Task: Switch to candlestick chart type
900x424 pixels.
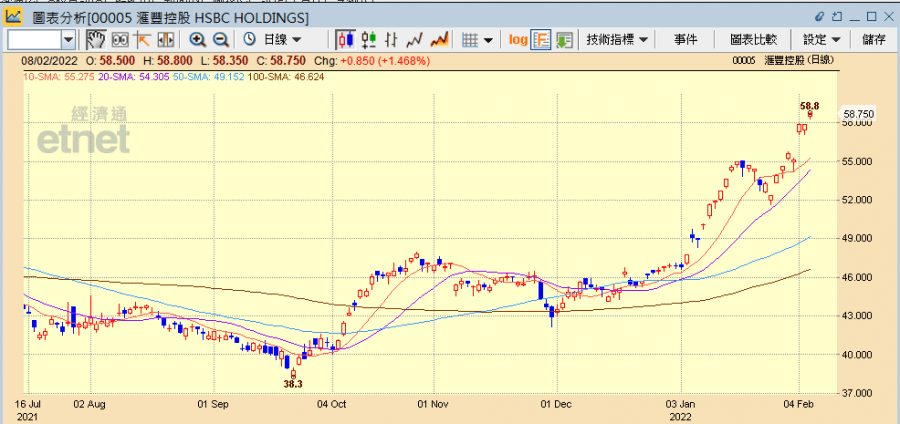Action: tap(346, 40)
